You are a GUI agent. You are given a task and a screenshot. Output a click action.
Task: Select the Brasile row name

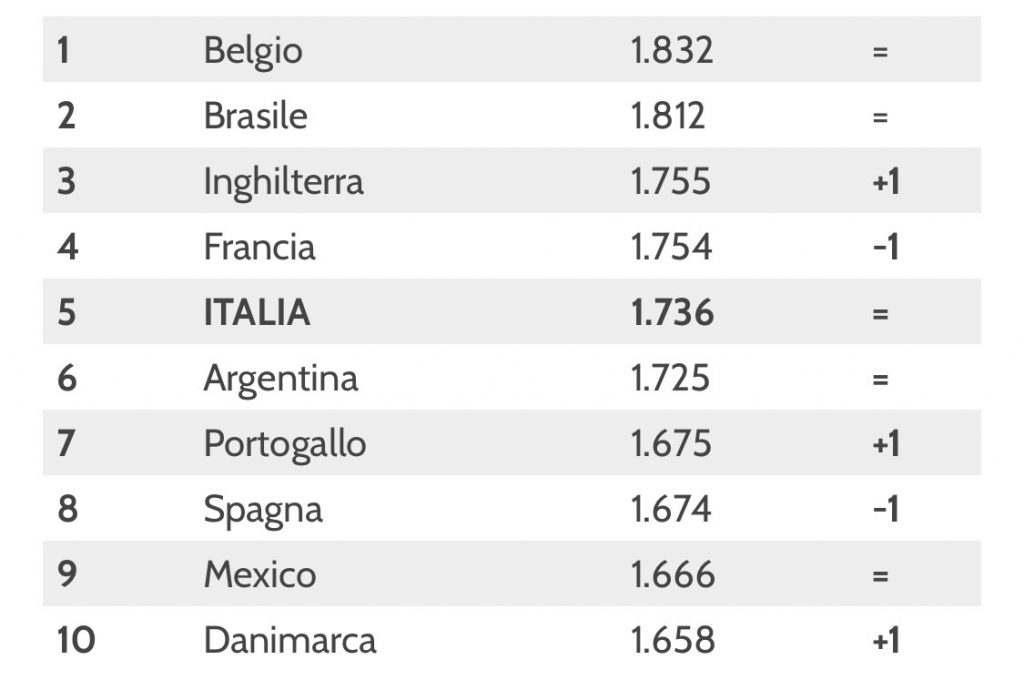coord(255,116)
